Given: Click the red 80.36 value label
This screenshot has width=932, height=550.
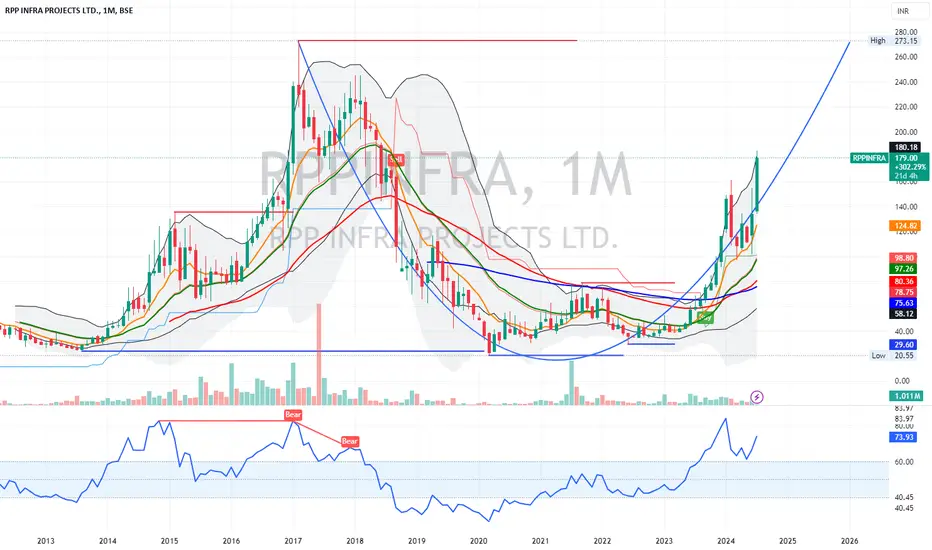Looking at the screenshot, I should (903, 281).
